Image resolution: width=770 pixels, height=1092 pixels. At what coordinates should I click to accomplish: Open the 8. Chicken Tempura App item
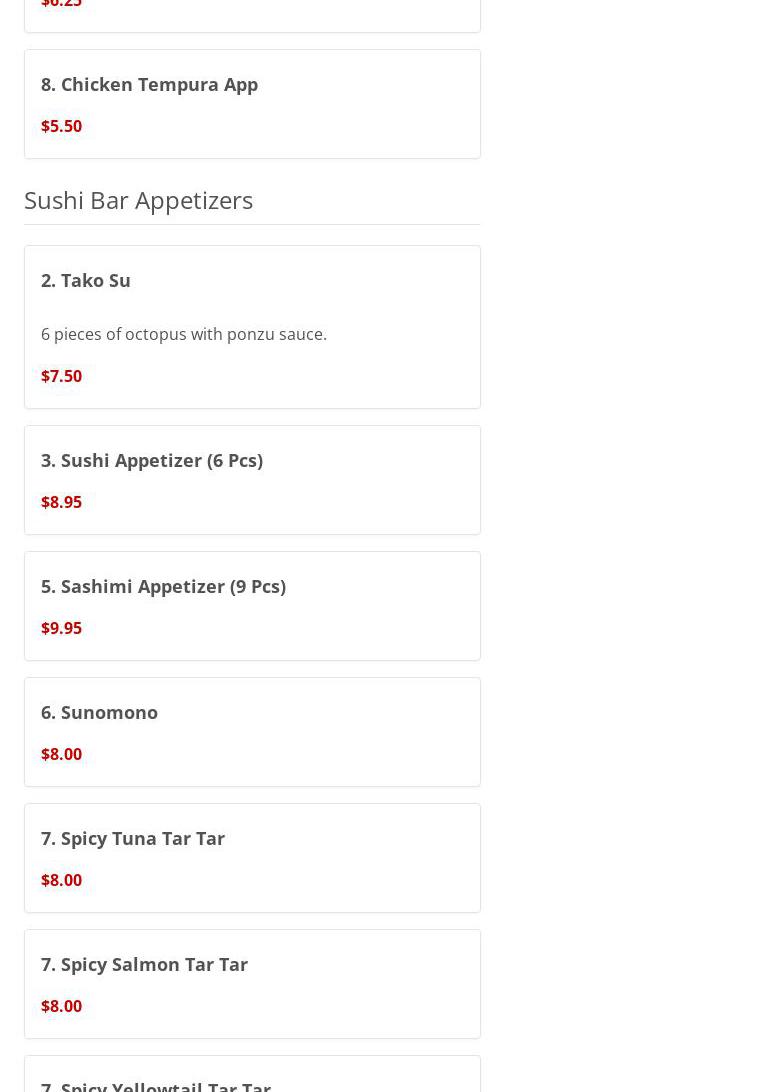(x=149, y=84)
